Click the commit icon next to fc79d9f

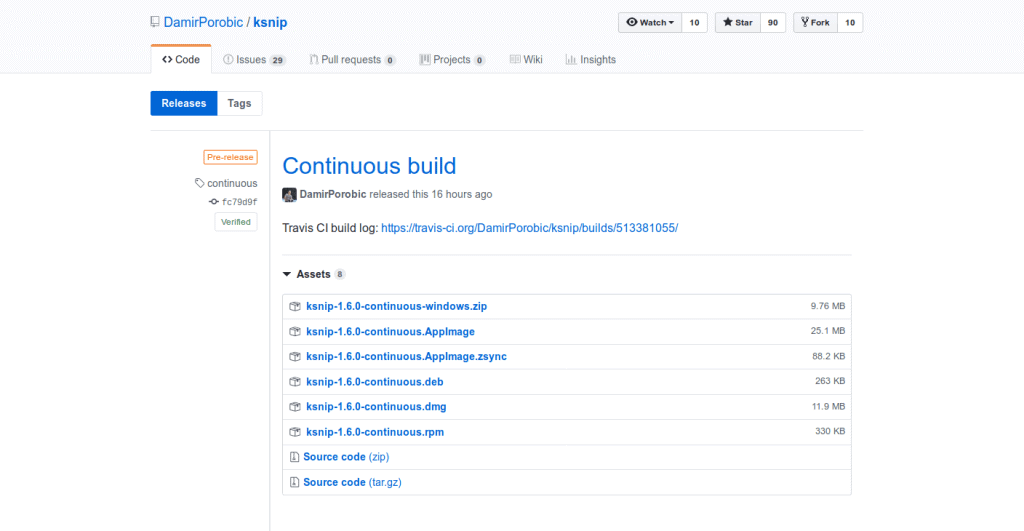click(214, 201)
